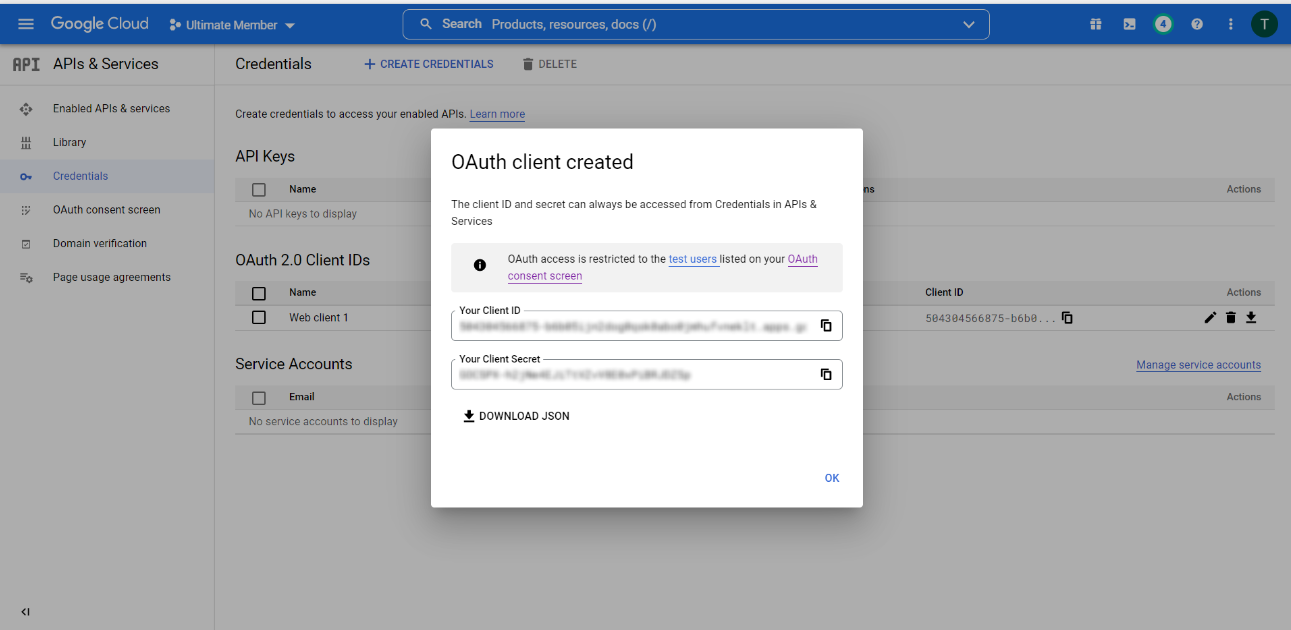Open Manage service accounts link
Screen dimensions: 1291x630
1198,365
